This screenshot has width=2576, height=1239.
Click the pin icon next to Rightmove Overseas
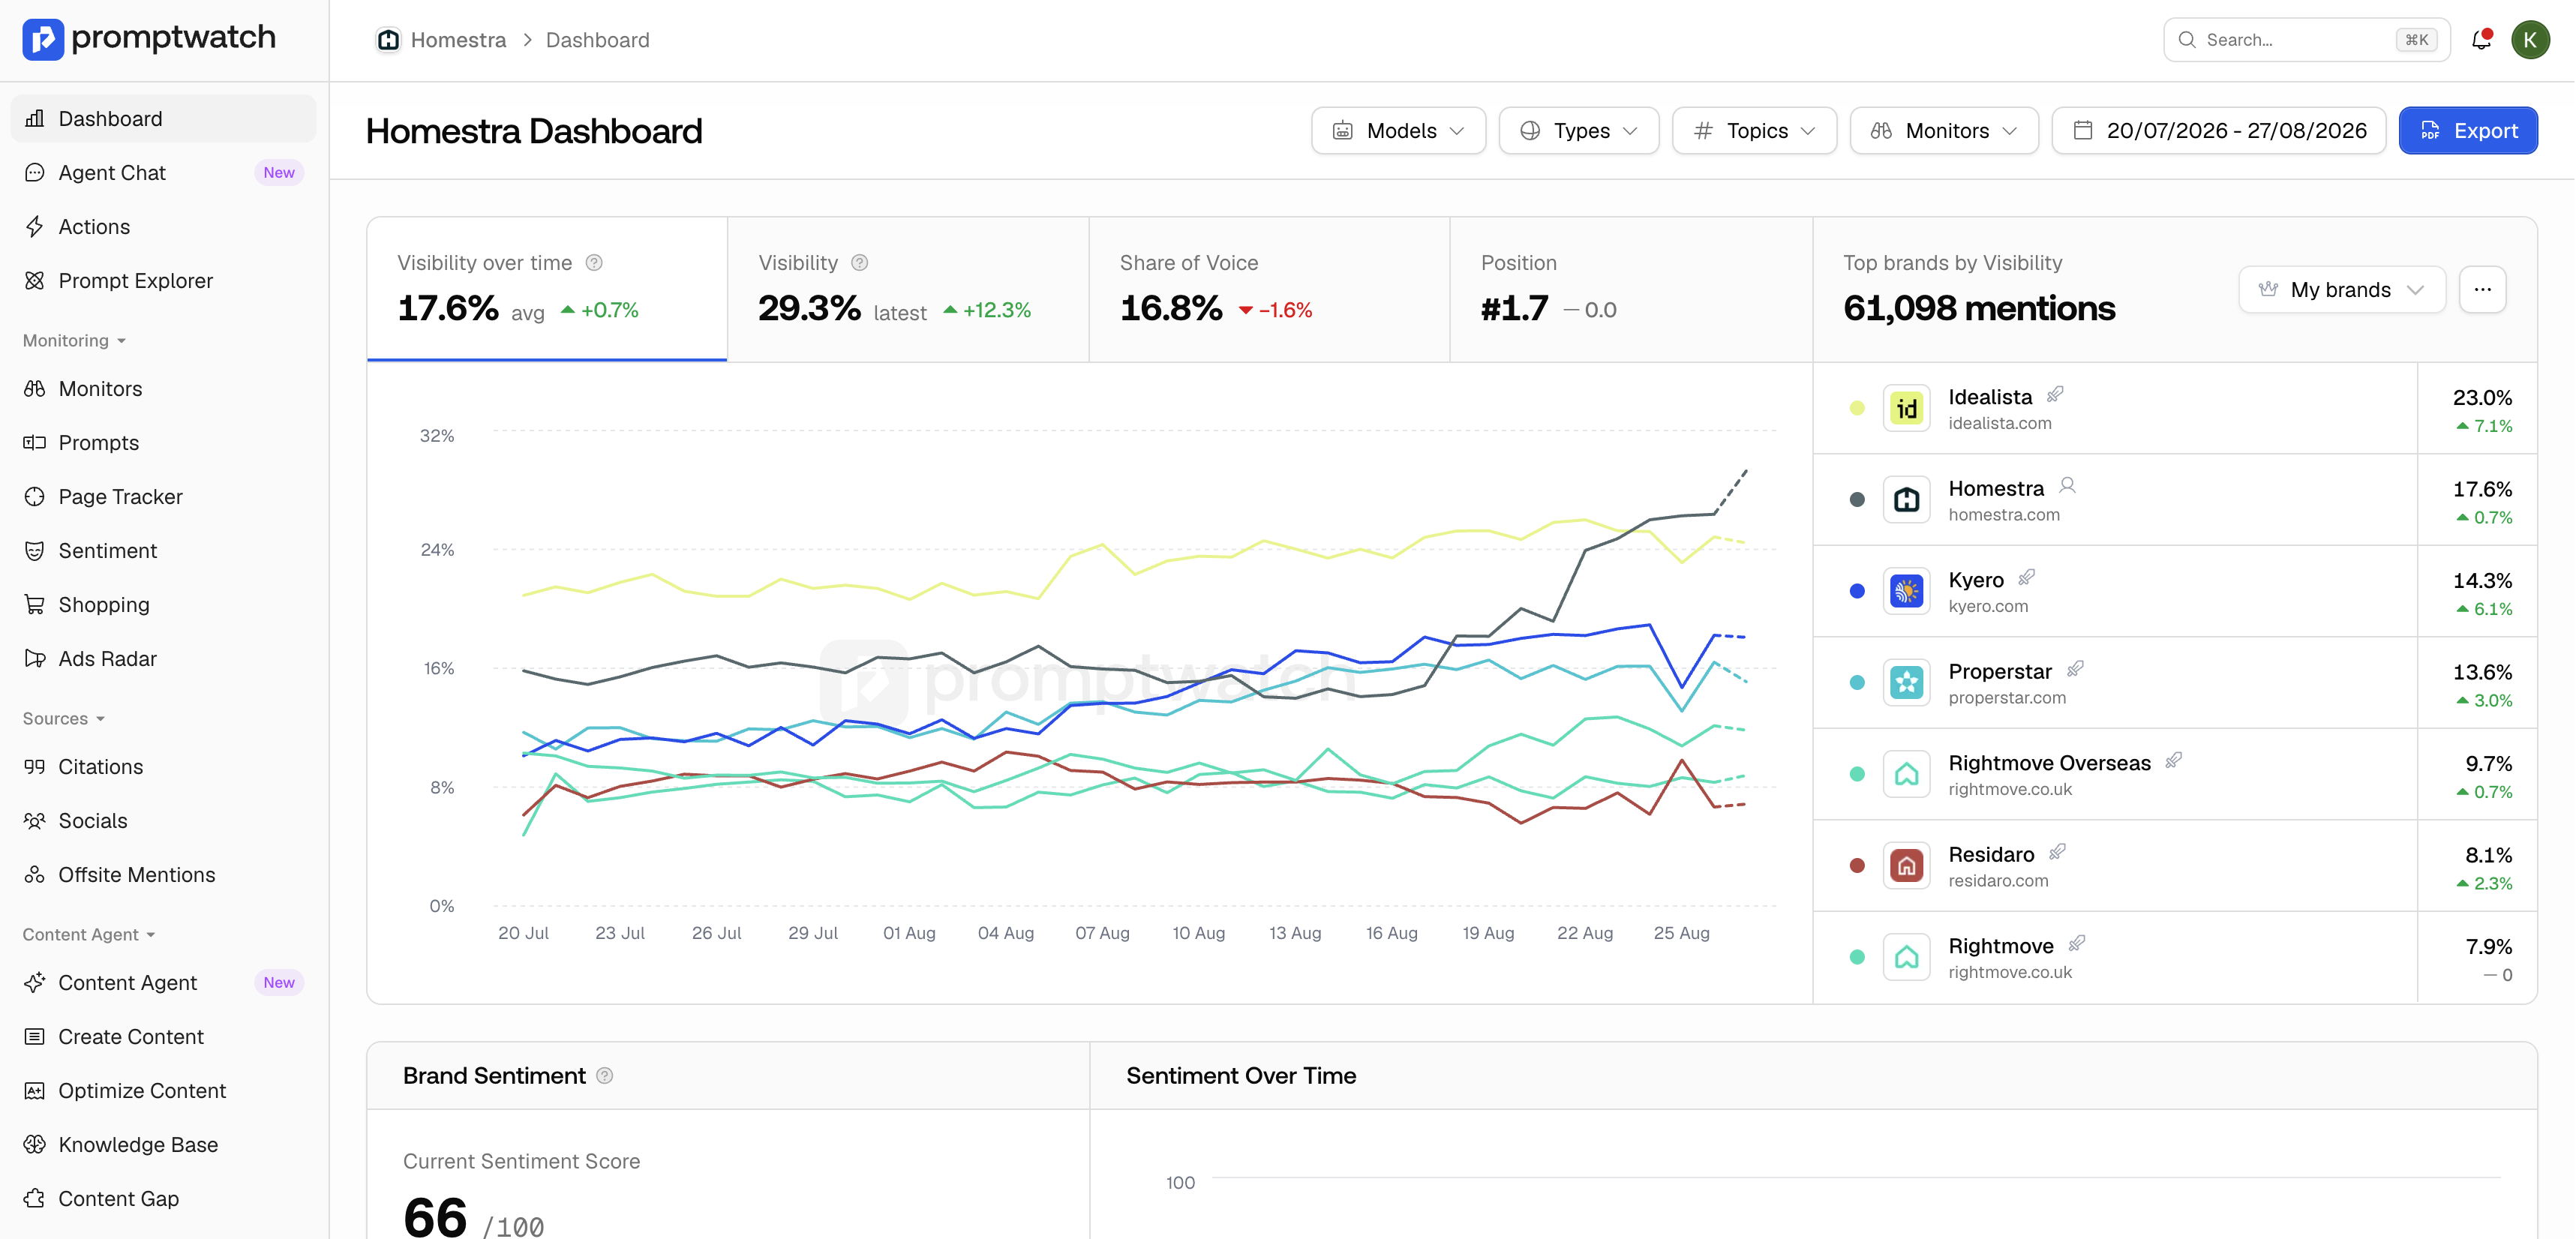(2173, 761)
